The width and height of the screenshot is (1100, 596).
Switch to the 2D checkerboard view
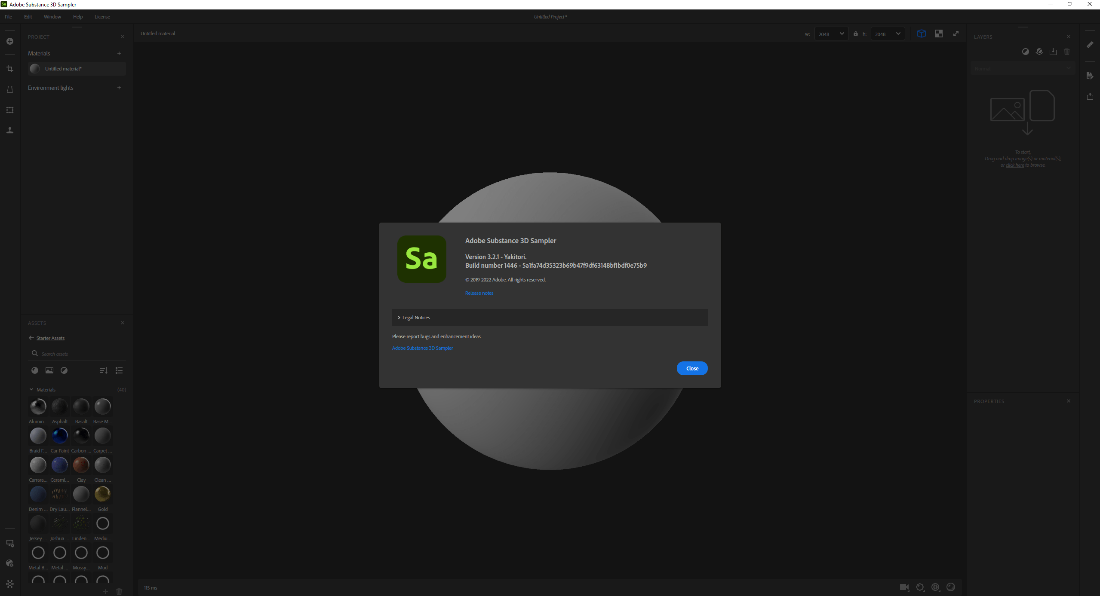pyautogui.click(x=939, y=33)
